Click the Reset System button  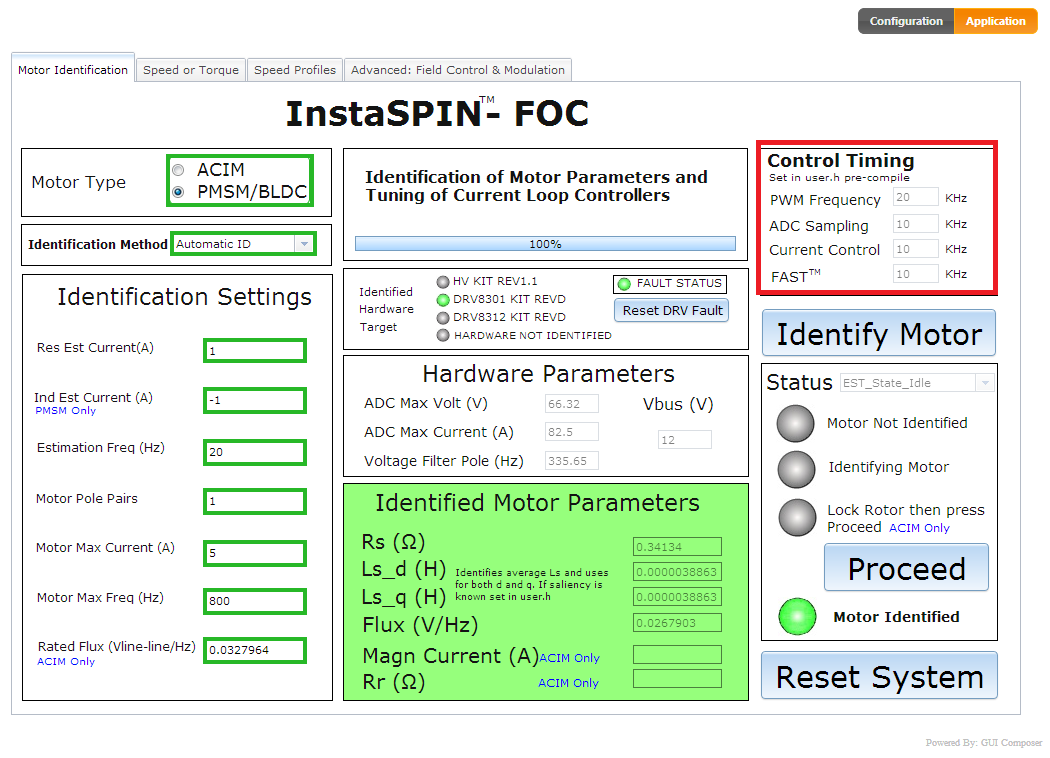point(879,676)
